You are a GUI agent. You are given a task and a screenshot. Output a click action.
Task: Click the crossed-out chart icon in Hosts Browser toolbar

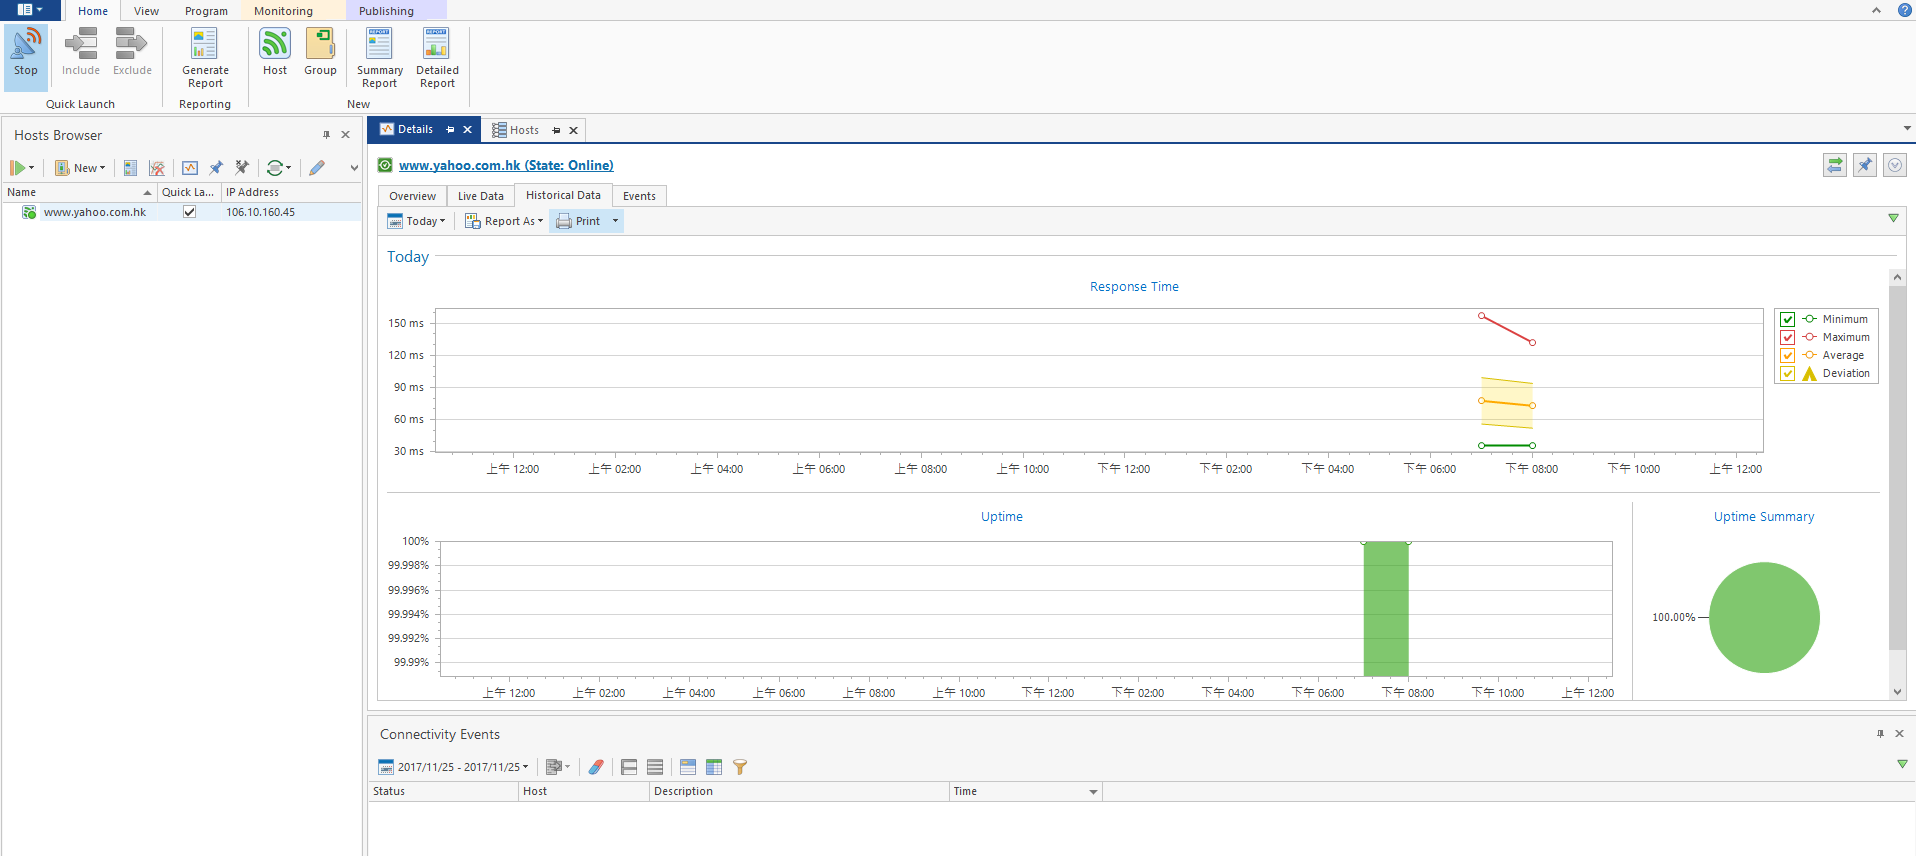[157, 168]
